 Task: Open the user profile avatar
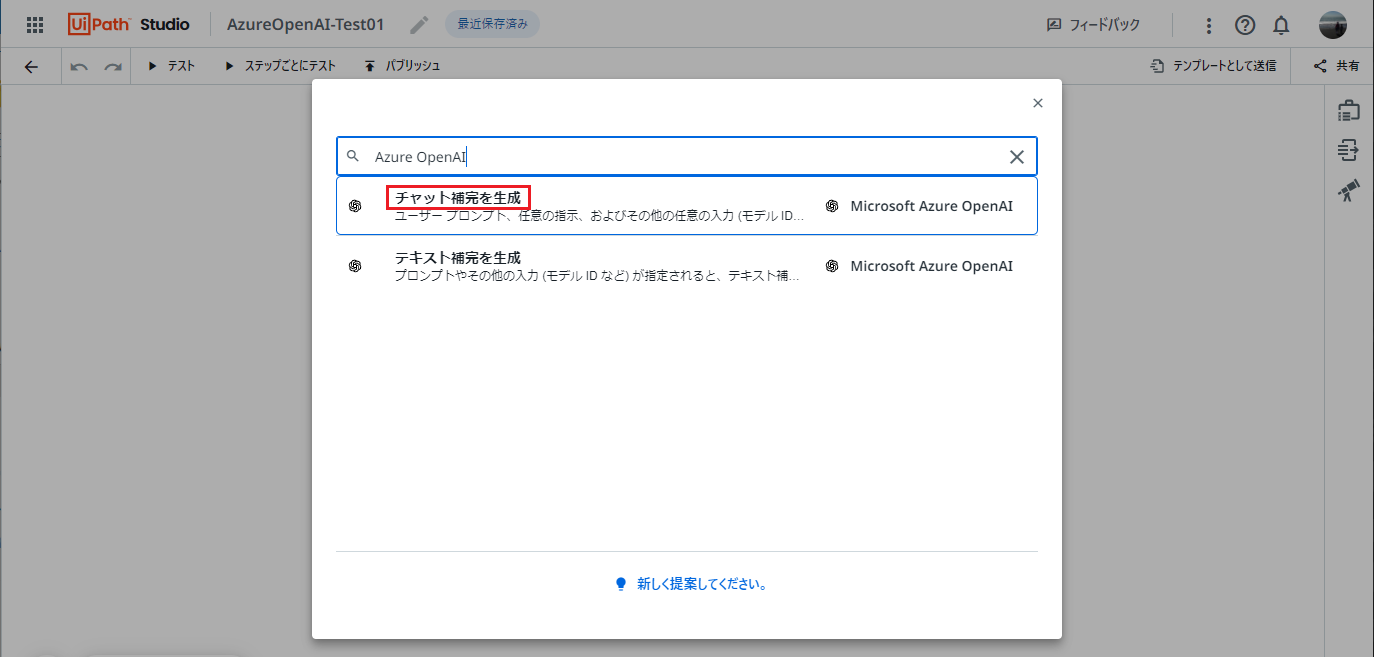(x=1333, y=25)
